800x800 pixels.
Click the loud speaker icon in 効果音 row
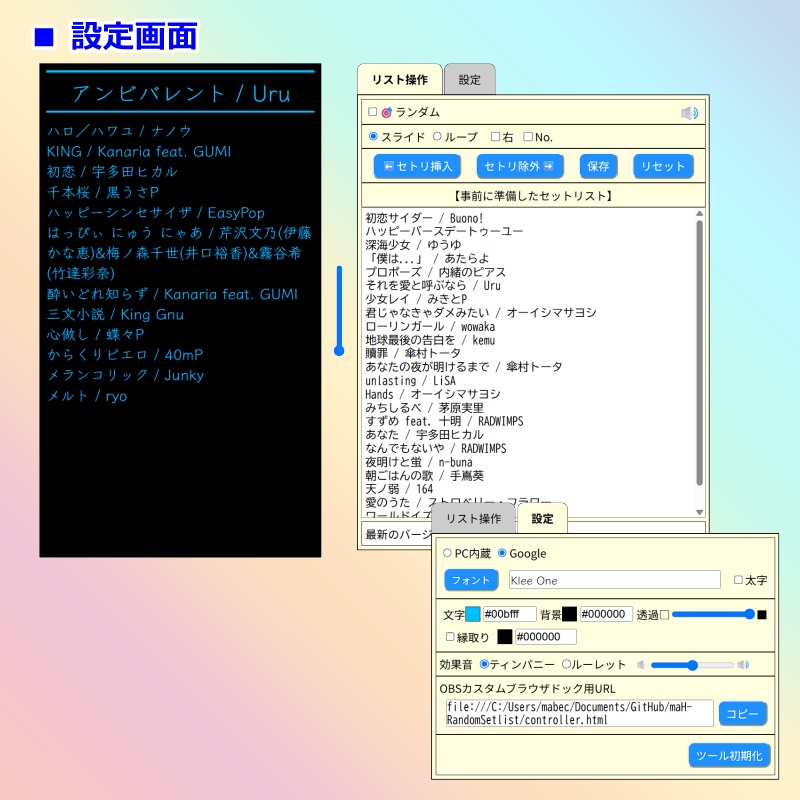743,664
